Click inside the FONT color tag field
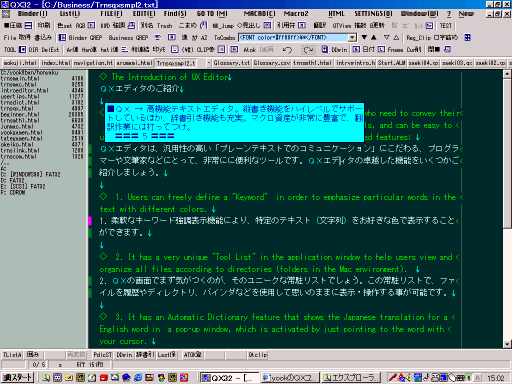 click(x=293, y=38)
